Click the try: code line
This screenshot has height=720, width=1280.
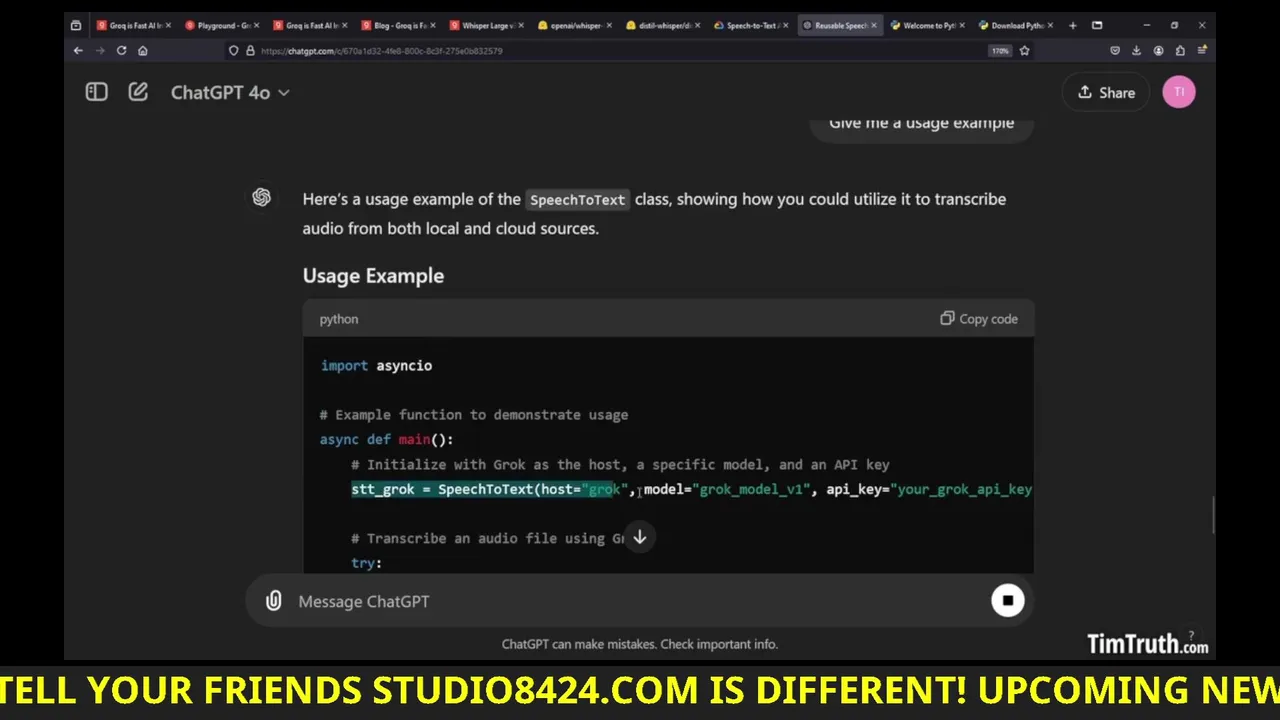tap(367, 563)
